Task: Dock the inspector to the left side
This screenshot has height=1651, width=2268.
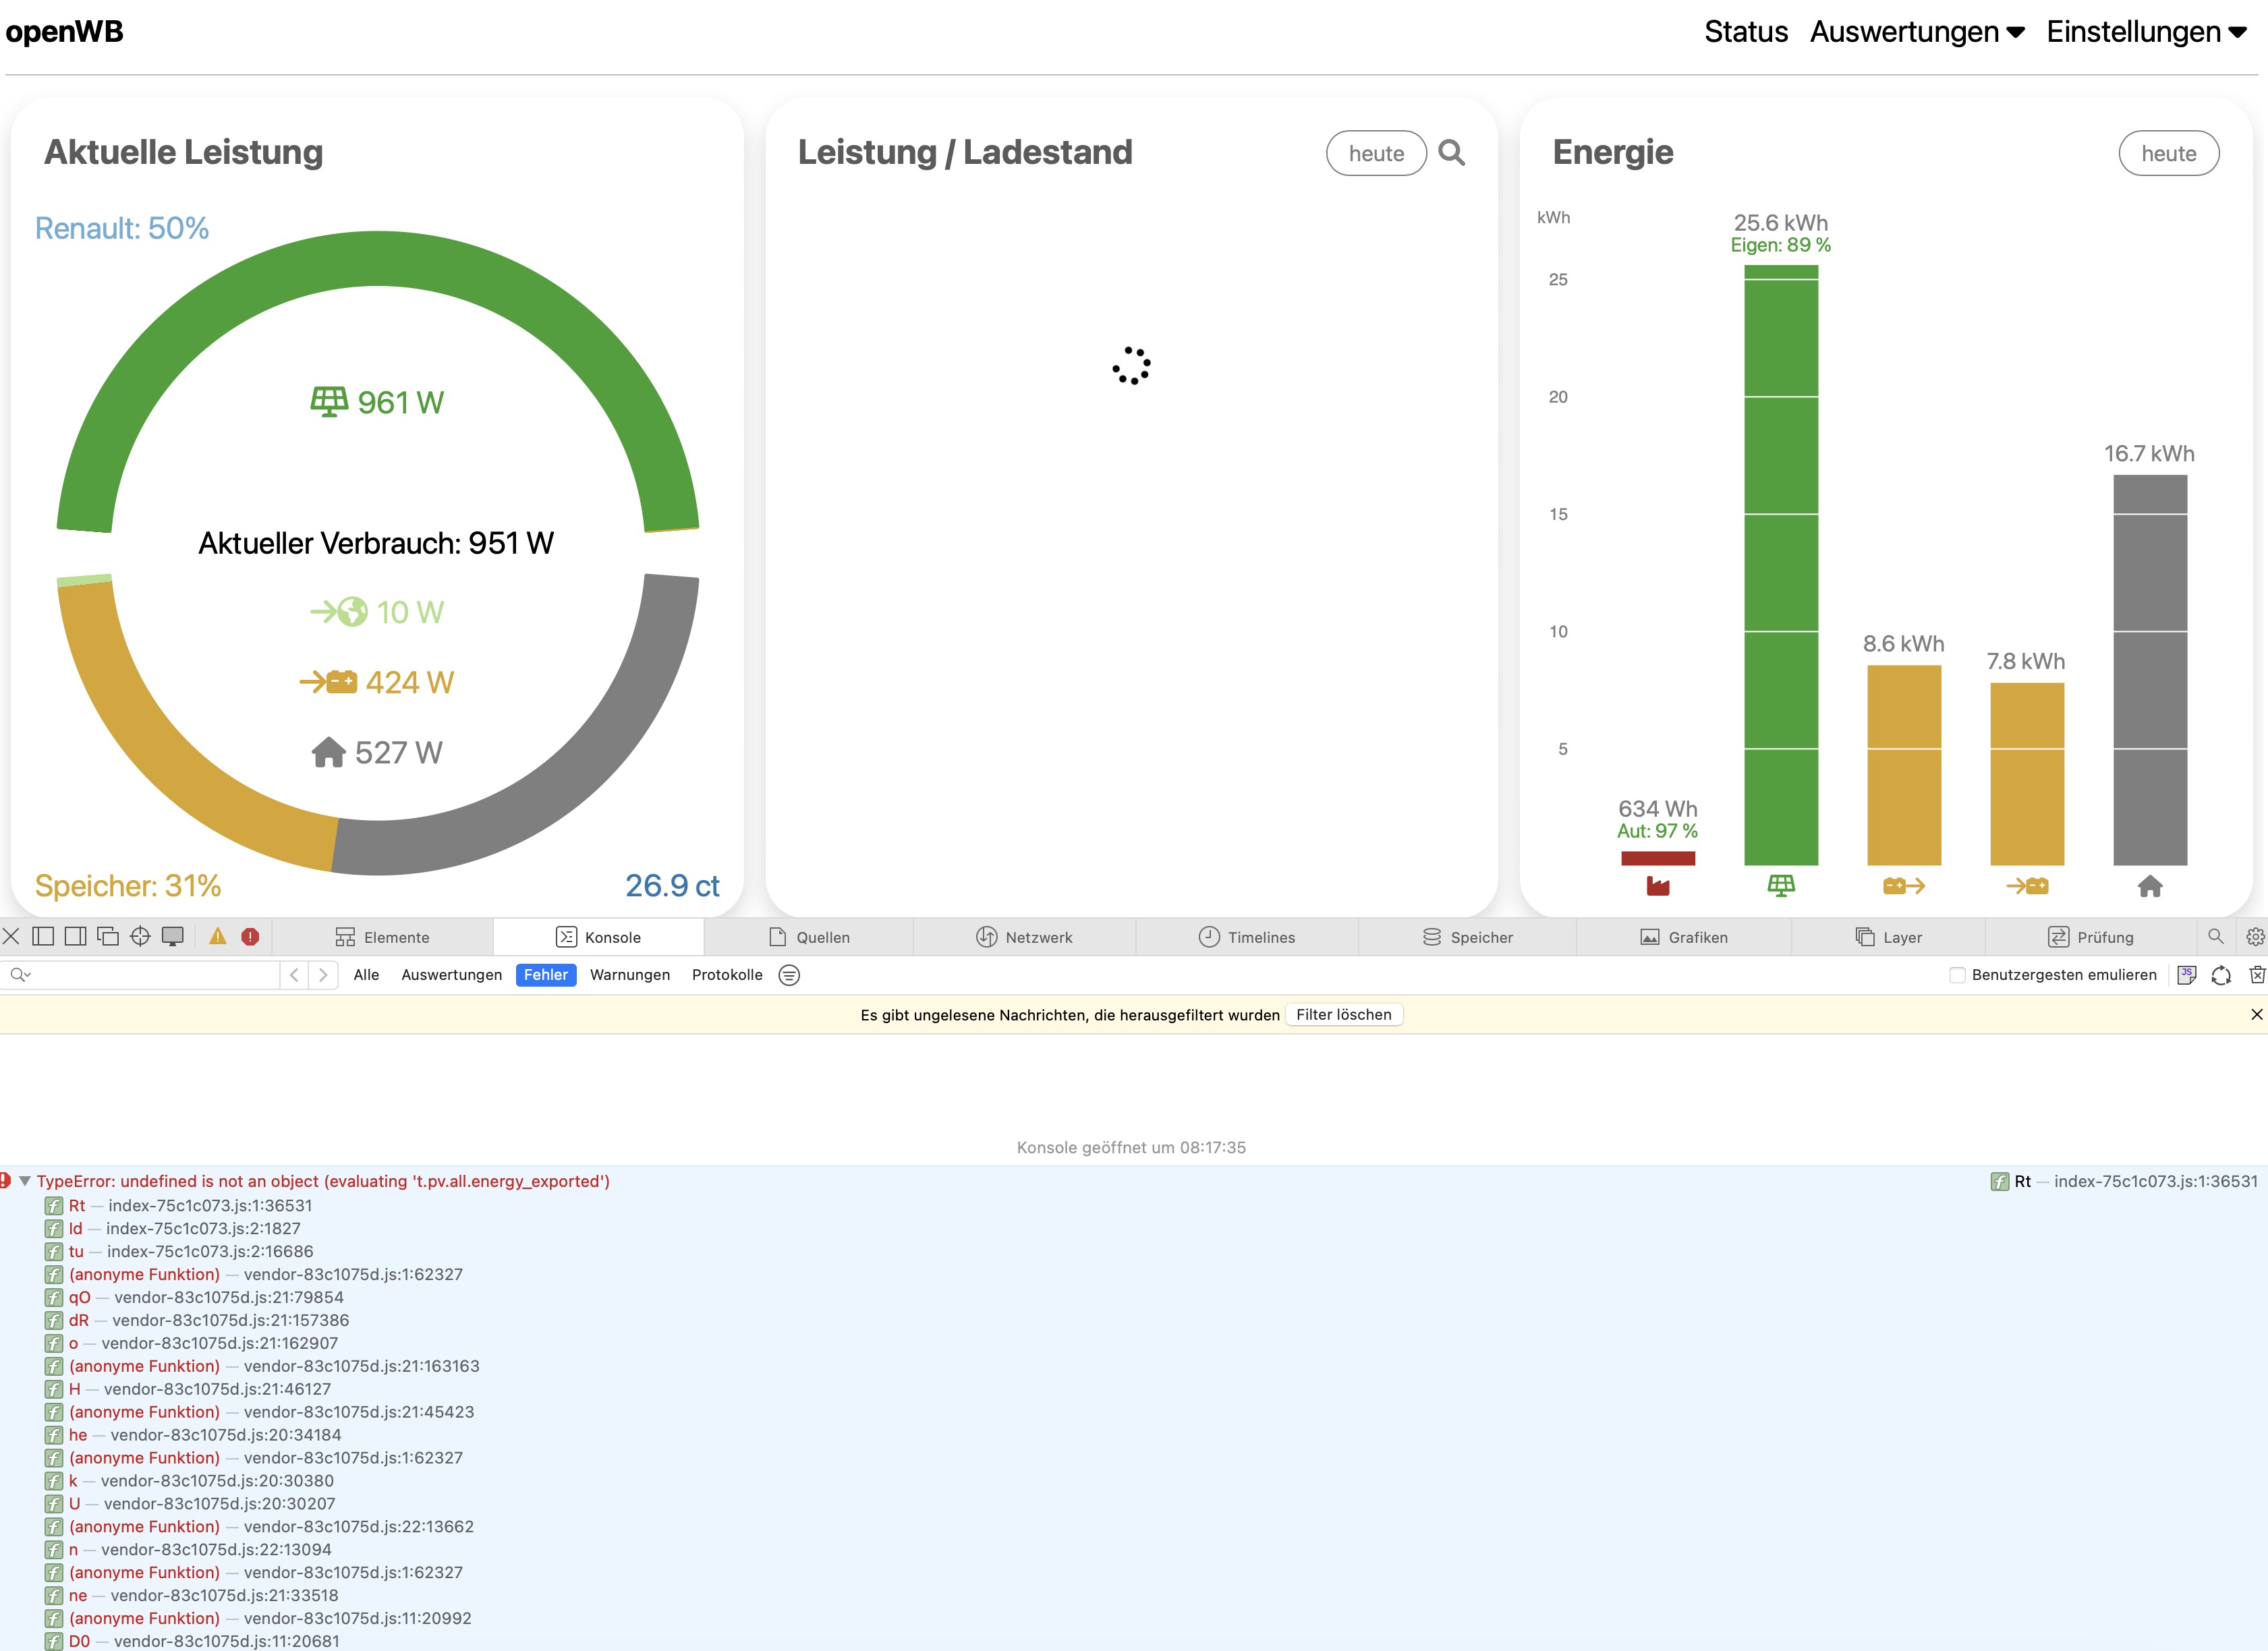Action: tap(43, 936)
